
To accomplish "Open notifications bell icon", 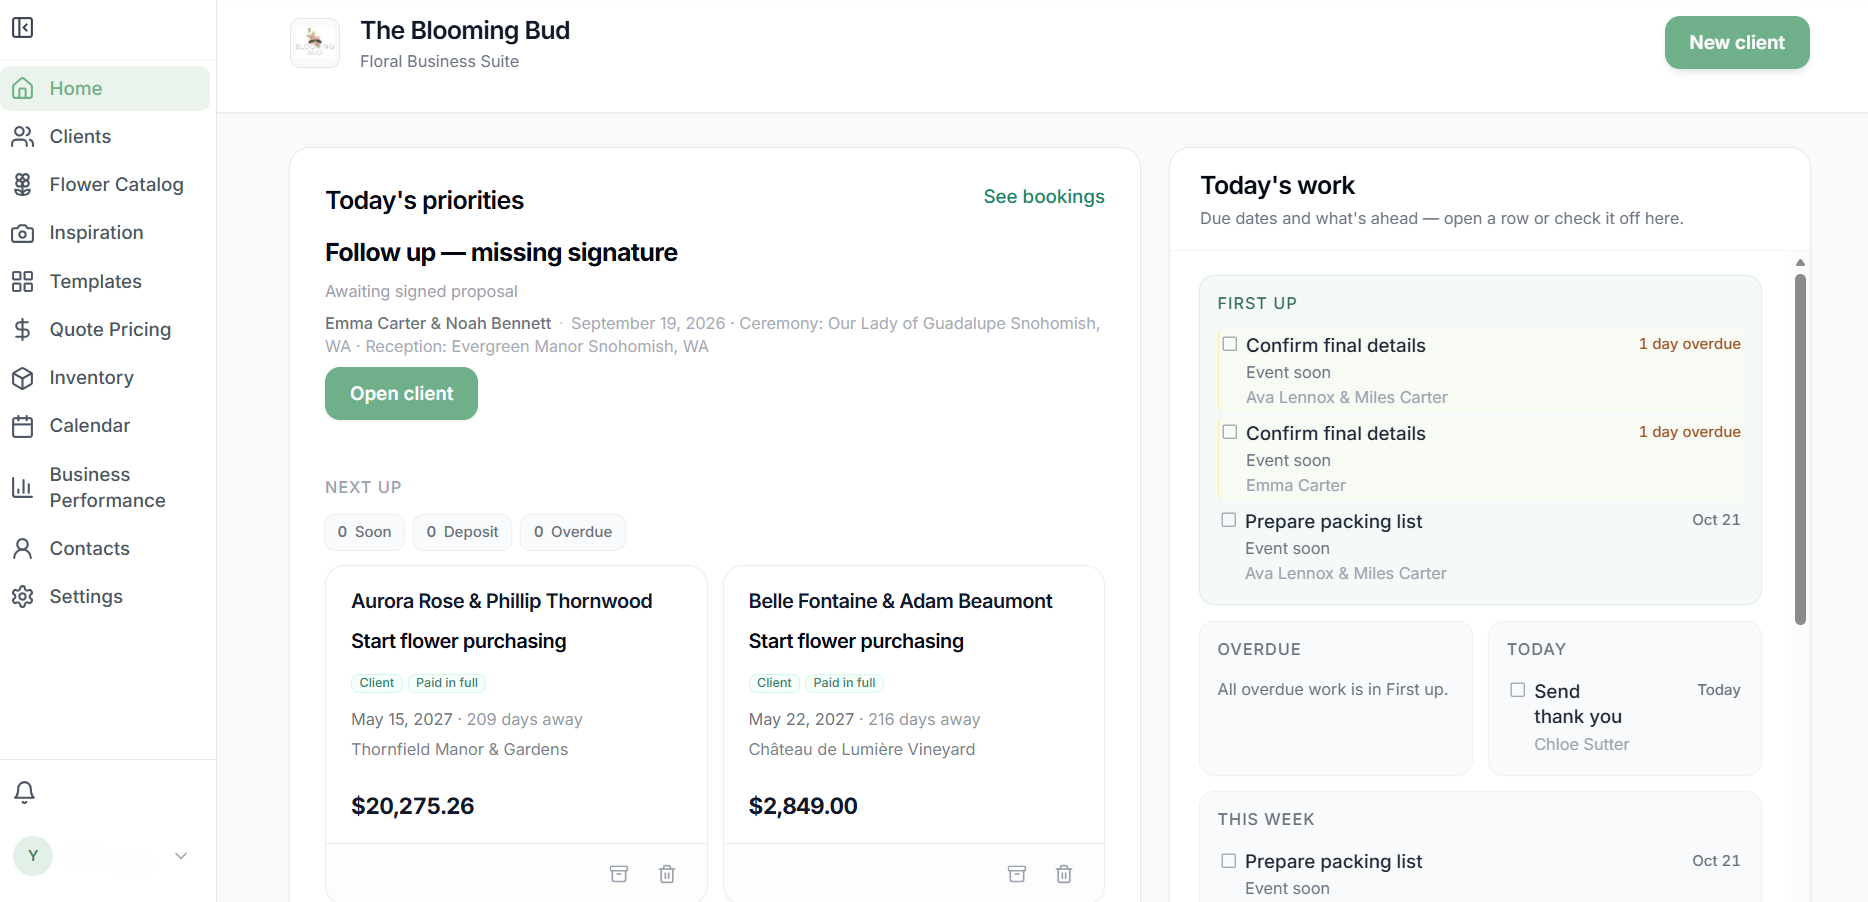I will (x=24, y=792).
